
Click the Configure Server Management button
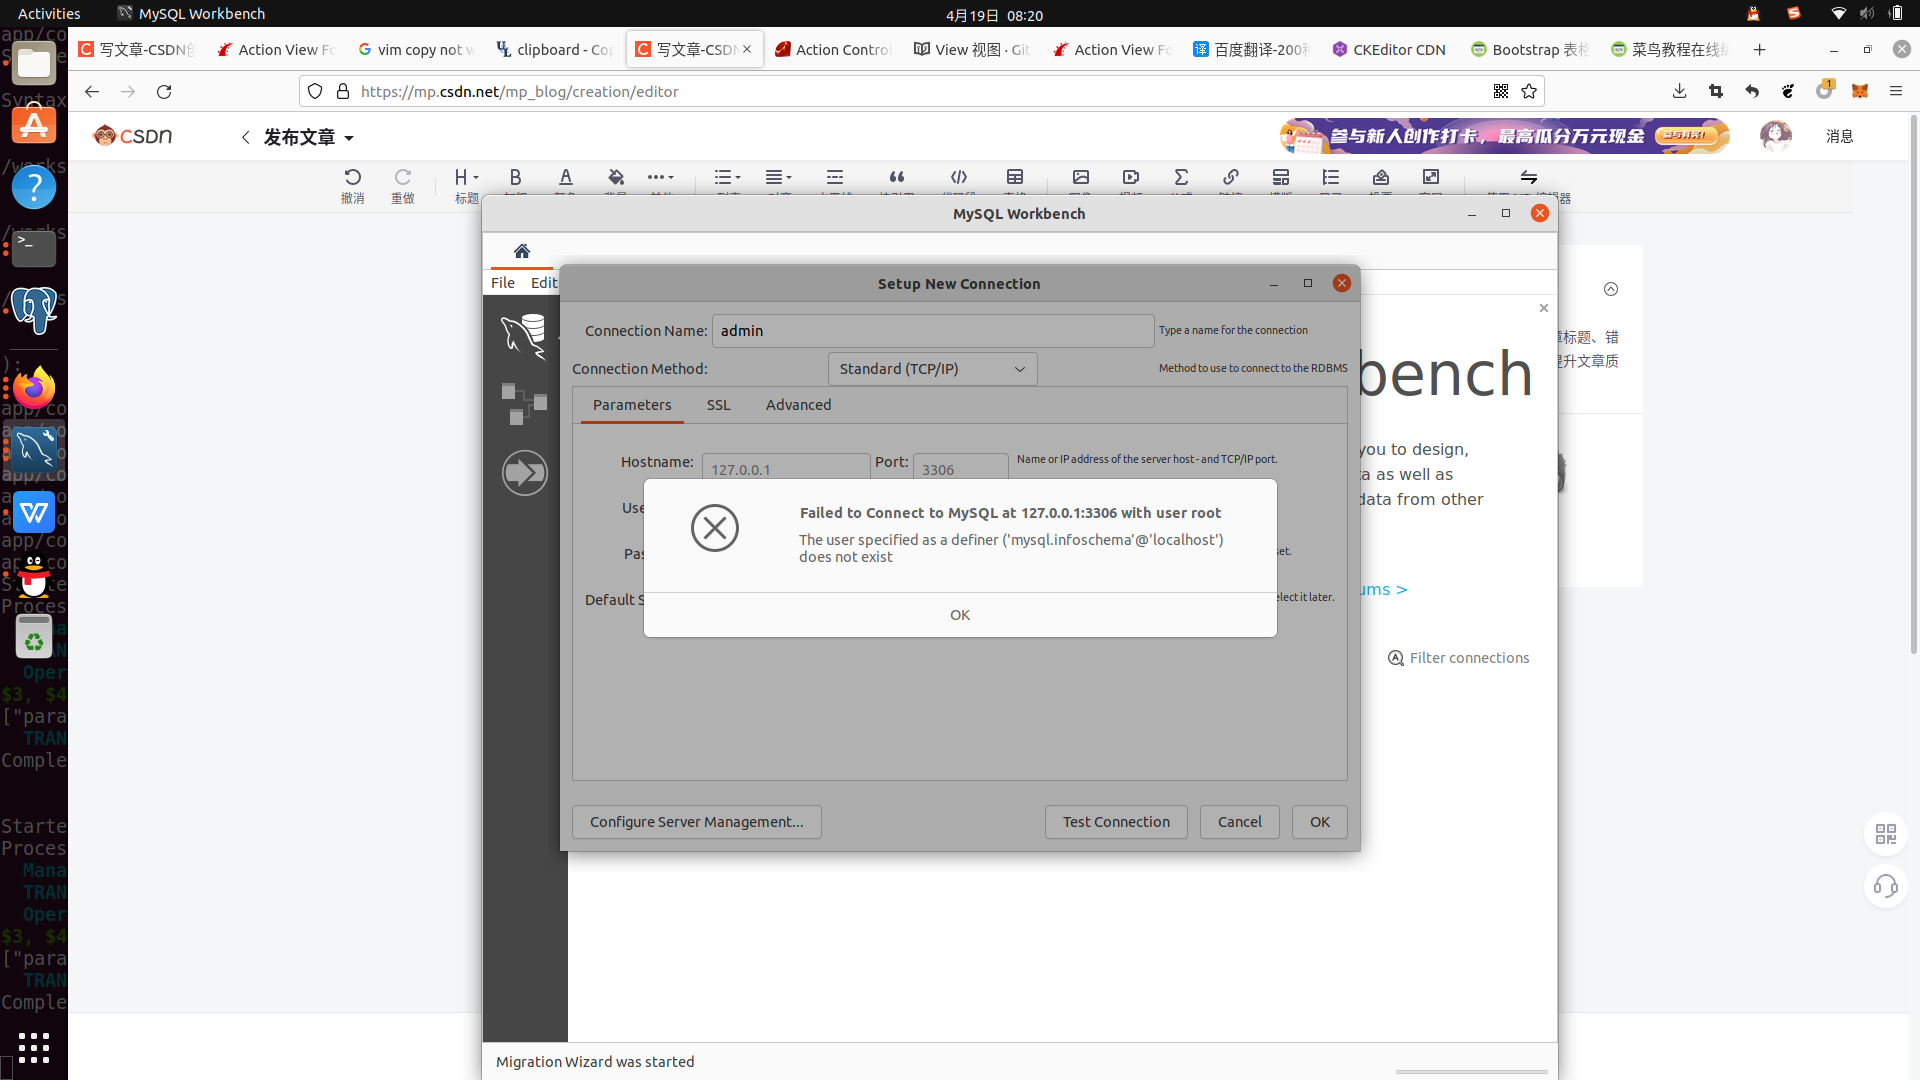[696, 822]
